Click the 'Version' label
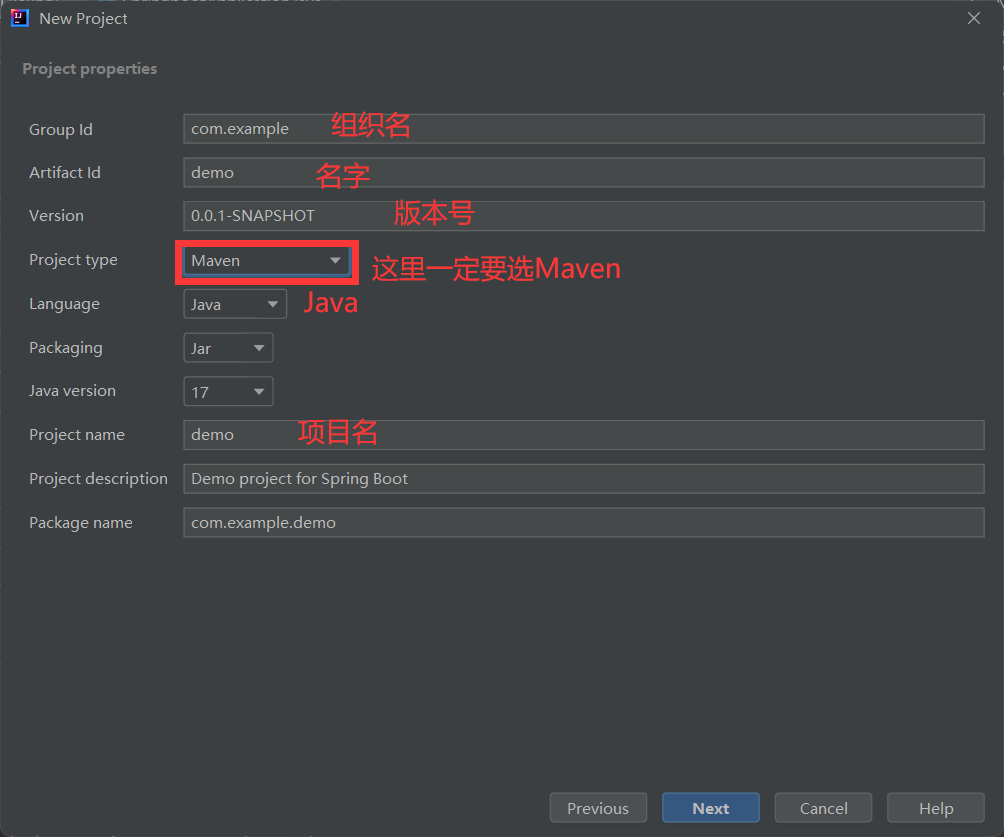 (x=56, y=216)
